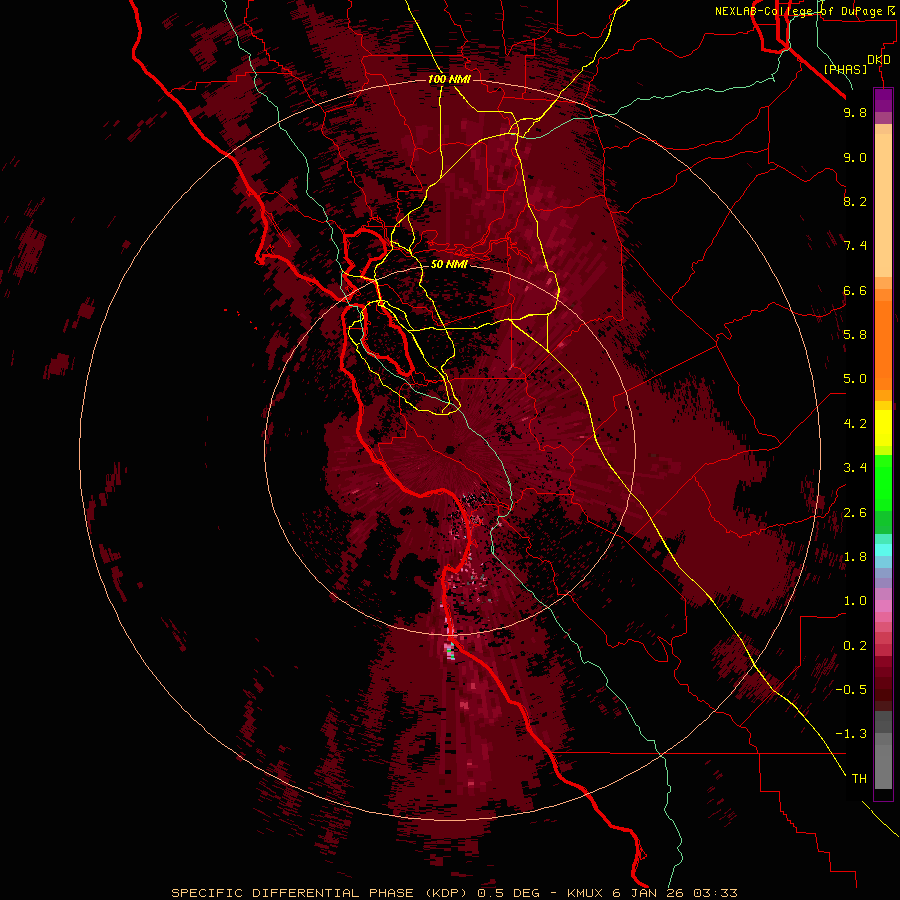Image resolution: width=900 pixels, height=900 pixels.
Task: Click the "100 NMI" range ring label
Action: (449, 79)
